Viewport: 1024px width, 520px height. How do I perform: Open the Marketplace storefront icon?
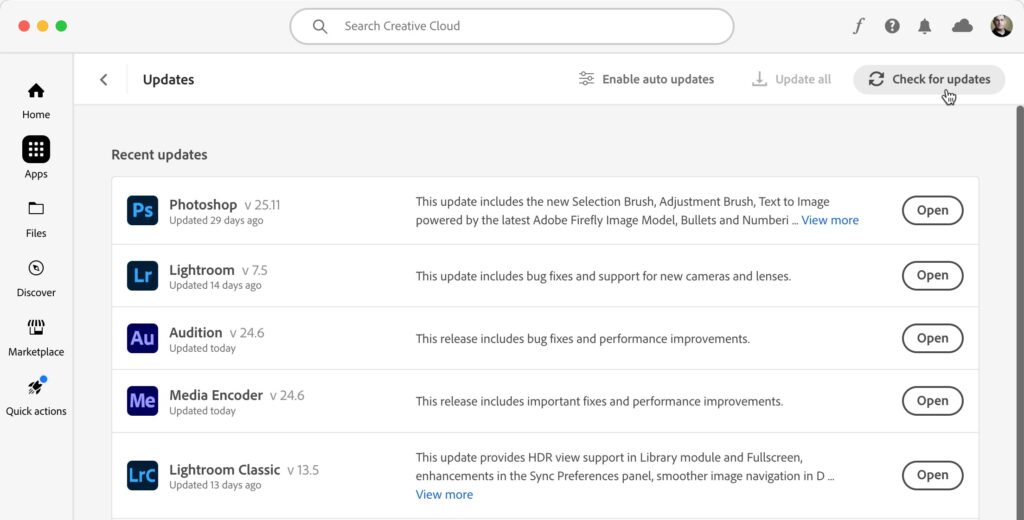36,327
